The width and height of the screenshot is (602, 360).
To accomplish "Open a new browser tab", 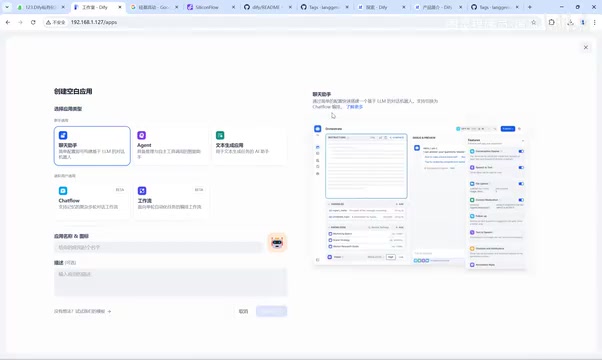I will point(530,7).
